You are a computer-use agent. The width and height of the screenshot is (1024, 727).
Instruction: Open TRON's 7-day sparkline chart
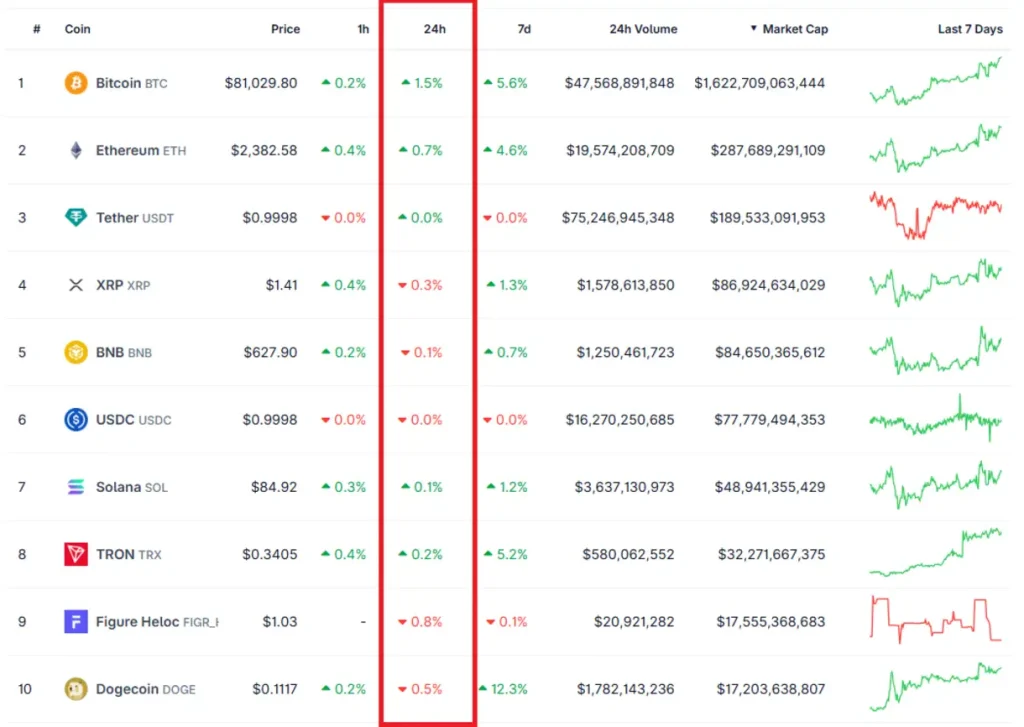pos(935,553)
